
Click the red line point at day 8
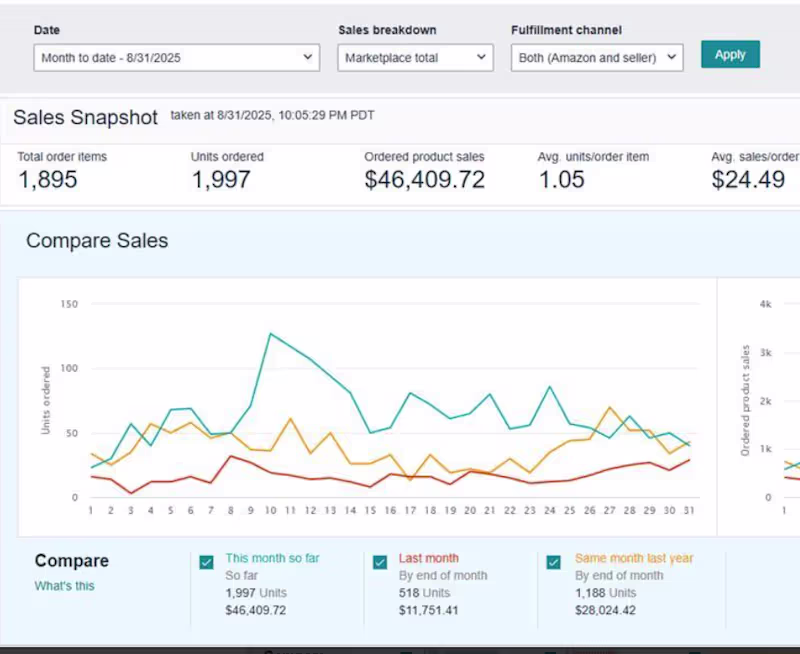click(231, 456)
